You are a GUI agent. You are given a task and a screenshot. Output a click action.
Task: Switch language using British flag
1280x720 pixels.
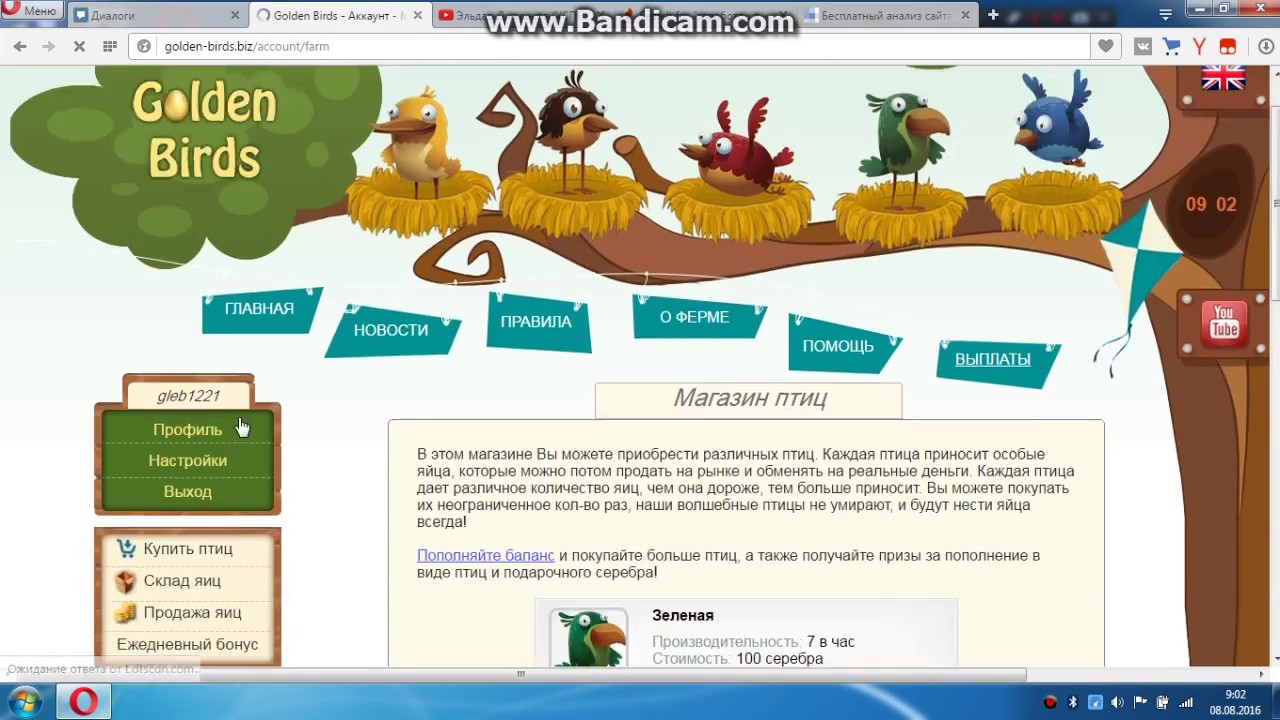(x=1222, y=78)
